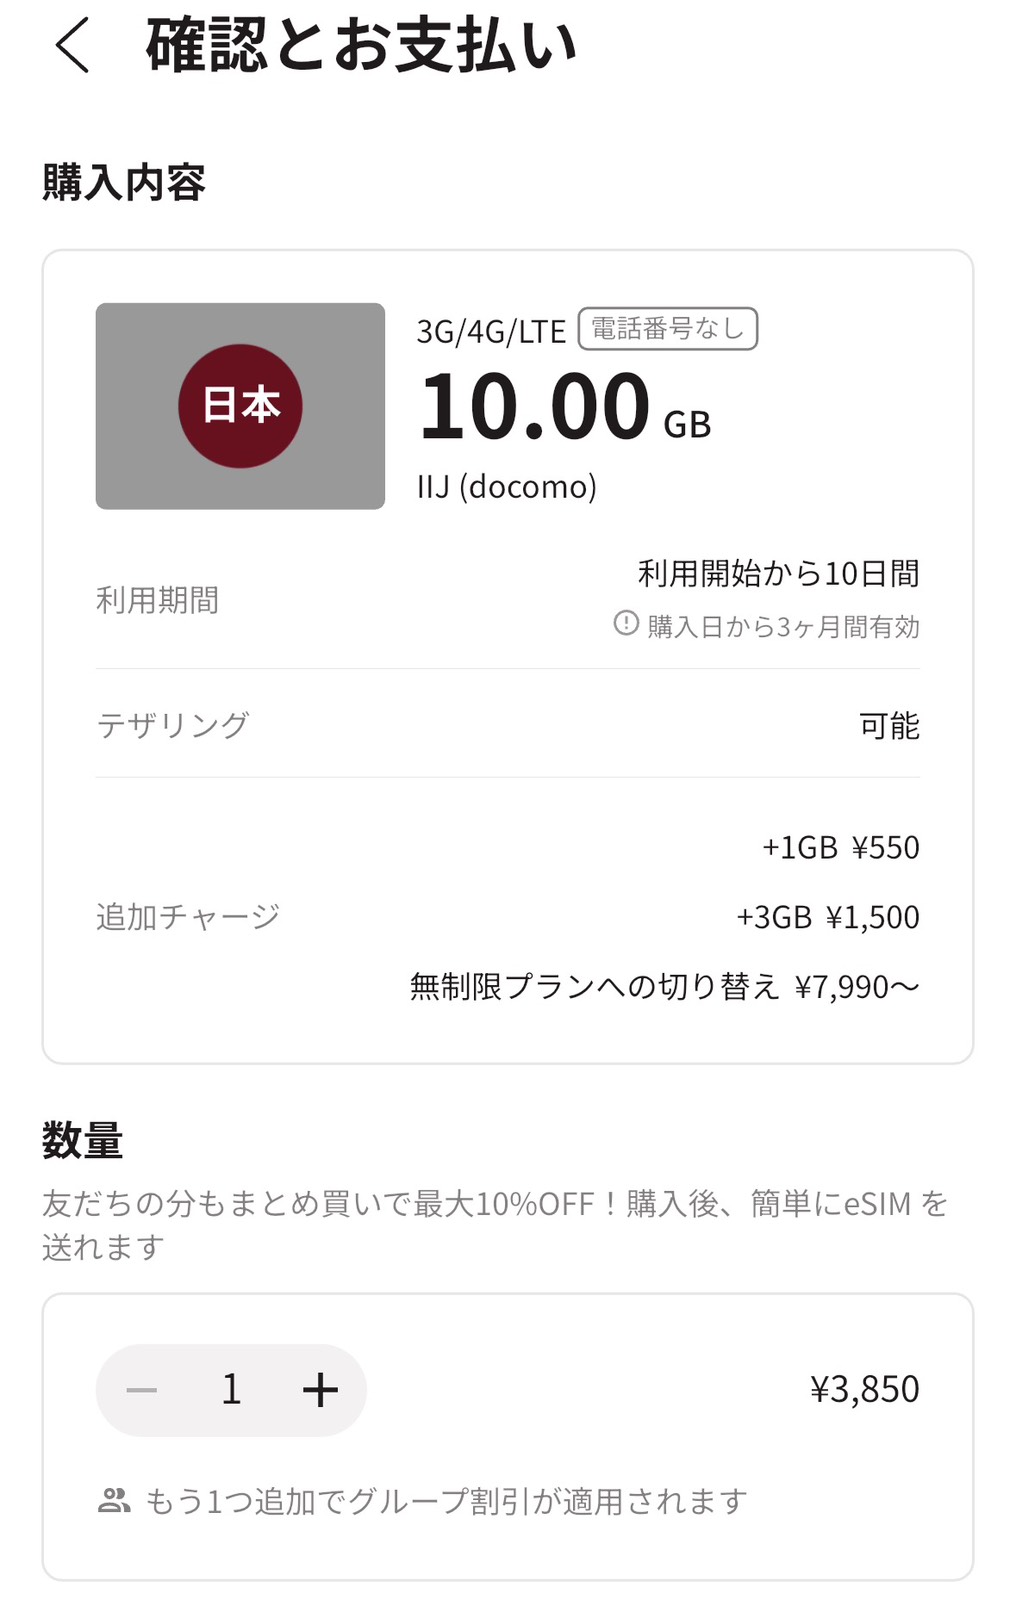Click the Japan flag plan thumbnail
1016x1612 pixels.
pos(240,406)
